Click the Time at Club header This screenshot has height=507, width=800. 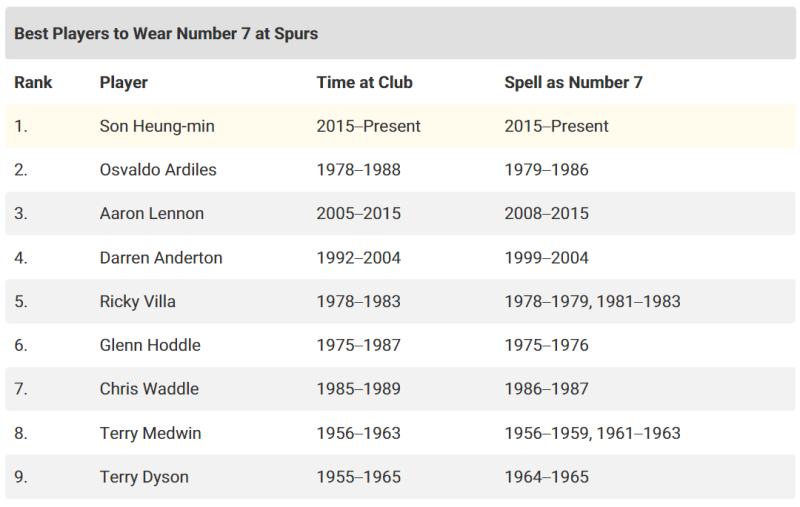364,82
